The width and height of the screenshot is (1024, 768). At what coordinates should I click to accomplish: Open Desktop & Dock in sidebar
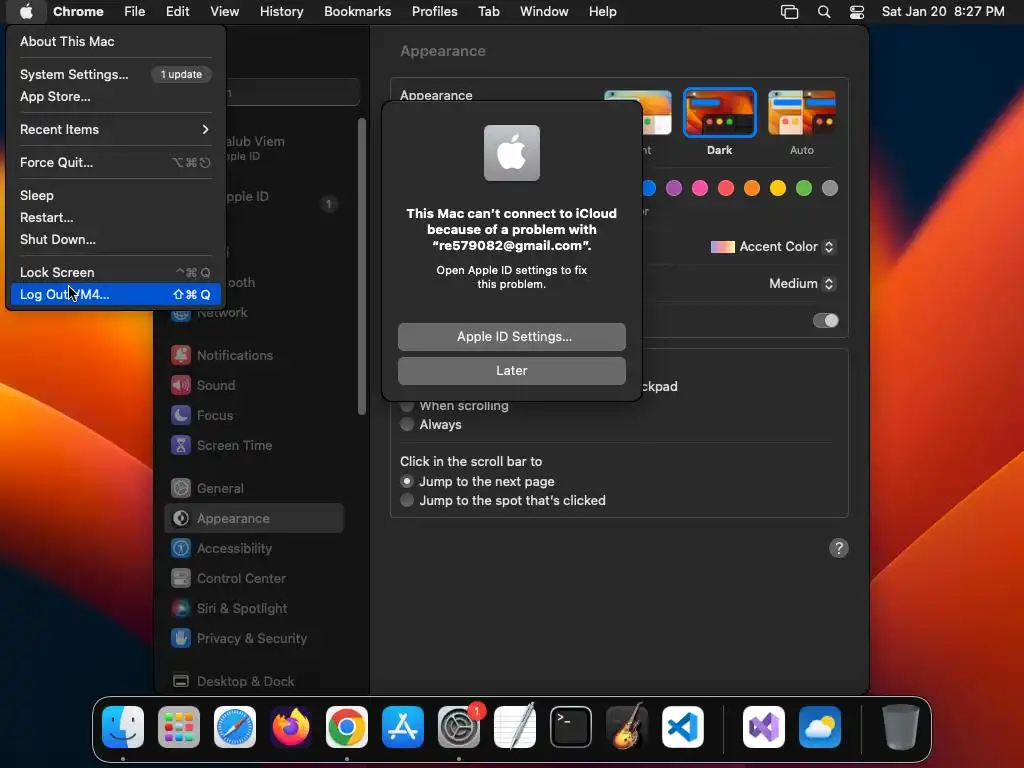pos(254,681)
